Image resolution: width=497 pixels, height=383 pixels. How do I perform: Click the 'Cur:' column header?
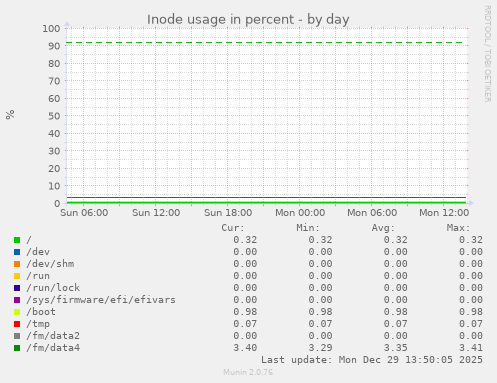[233, 228]
